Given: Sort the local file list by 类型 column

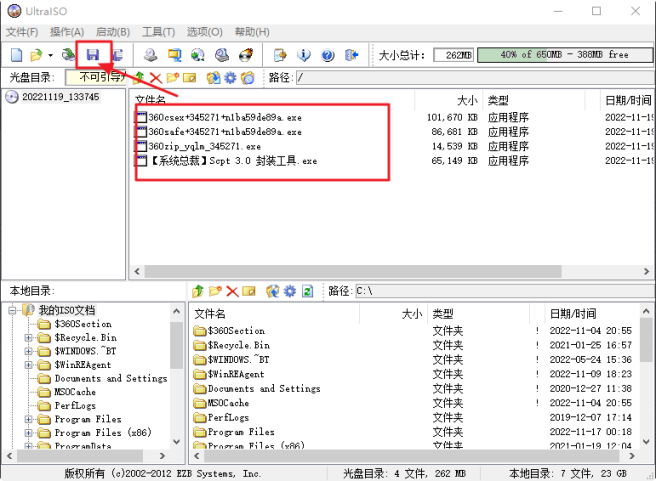Looking at the screenshot, I should (x=479, y=314).
